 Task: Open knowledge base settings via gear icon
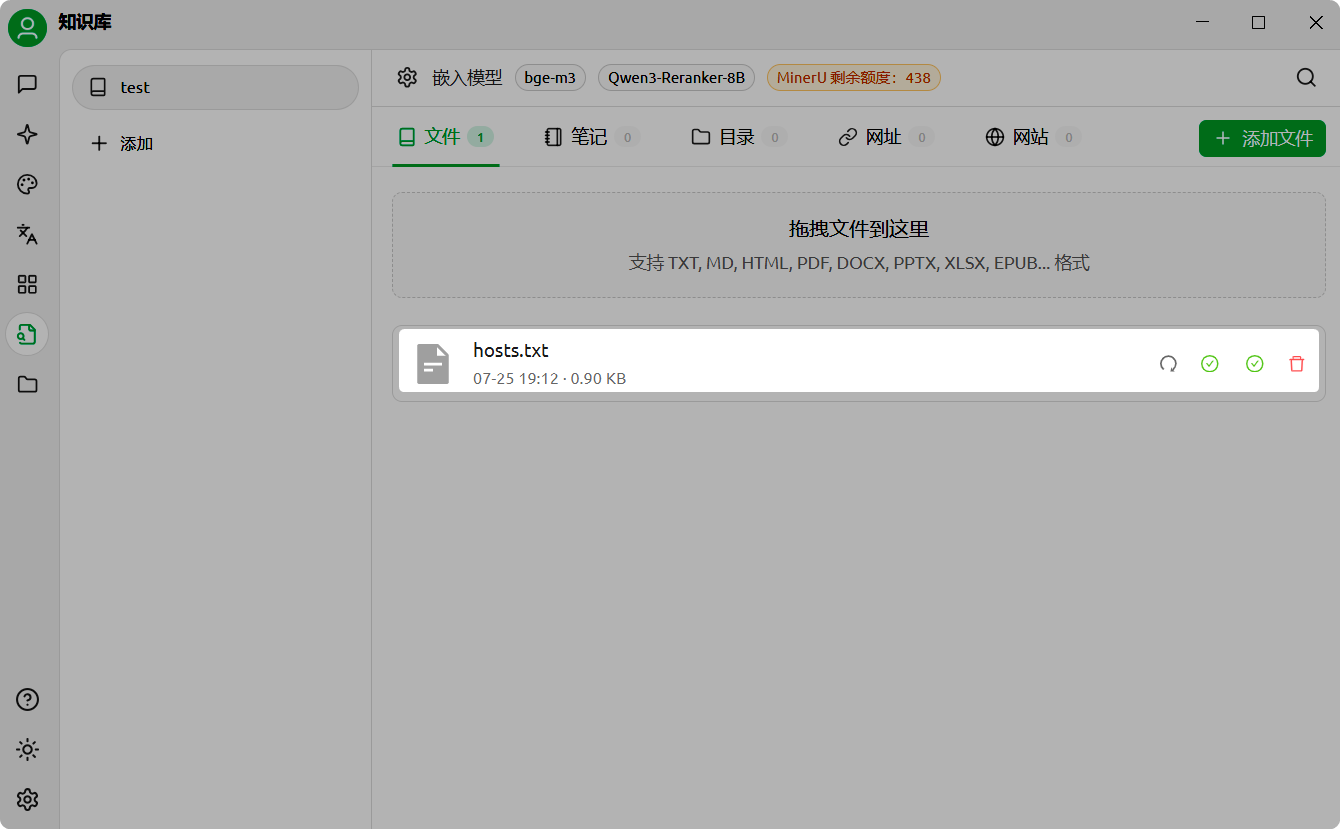pyautogui.click(x=407, y=77)
